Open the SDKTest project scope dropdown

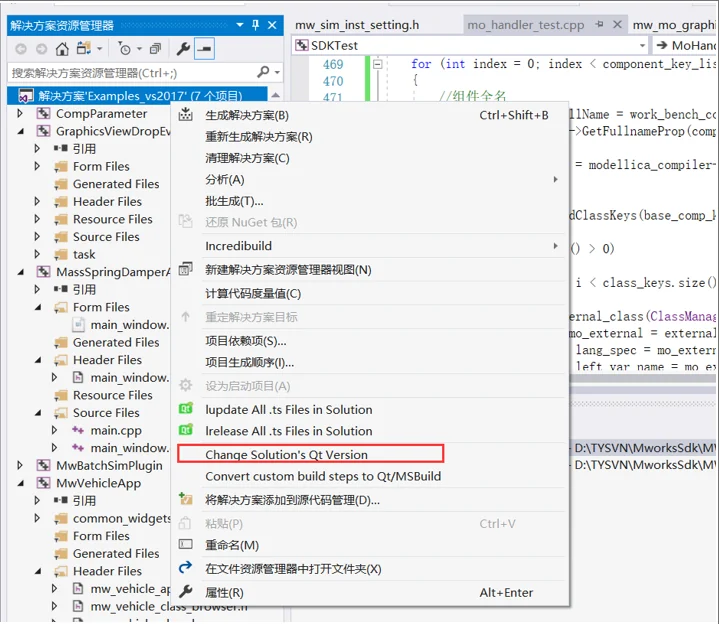(x=642, y=45)
